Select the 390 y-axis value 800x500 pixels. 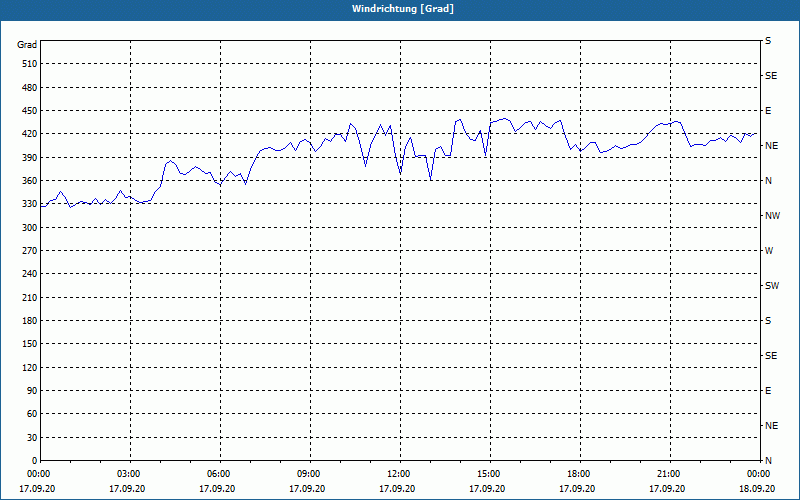point(30,157)
